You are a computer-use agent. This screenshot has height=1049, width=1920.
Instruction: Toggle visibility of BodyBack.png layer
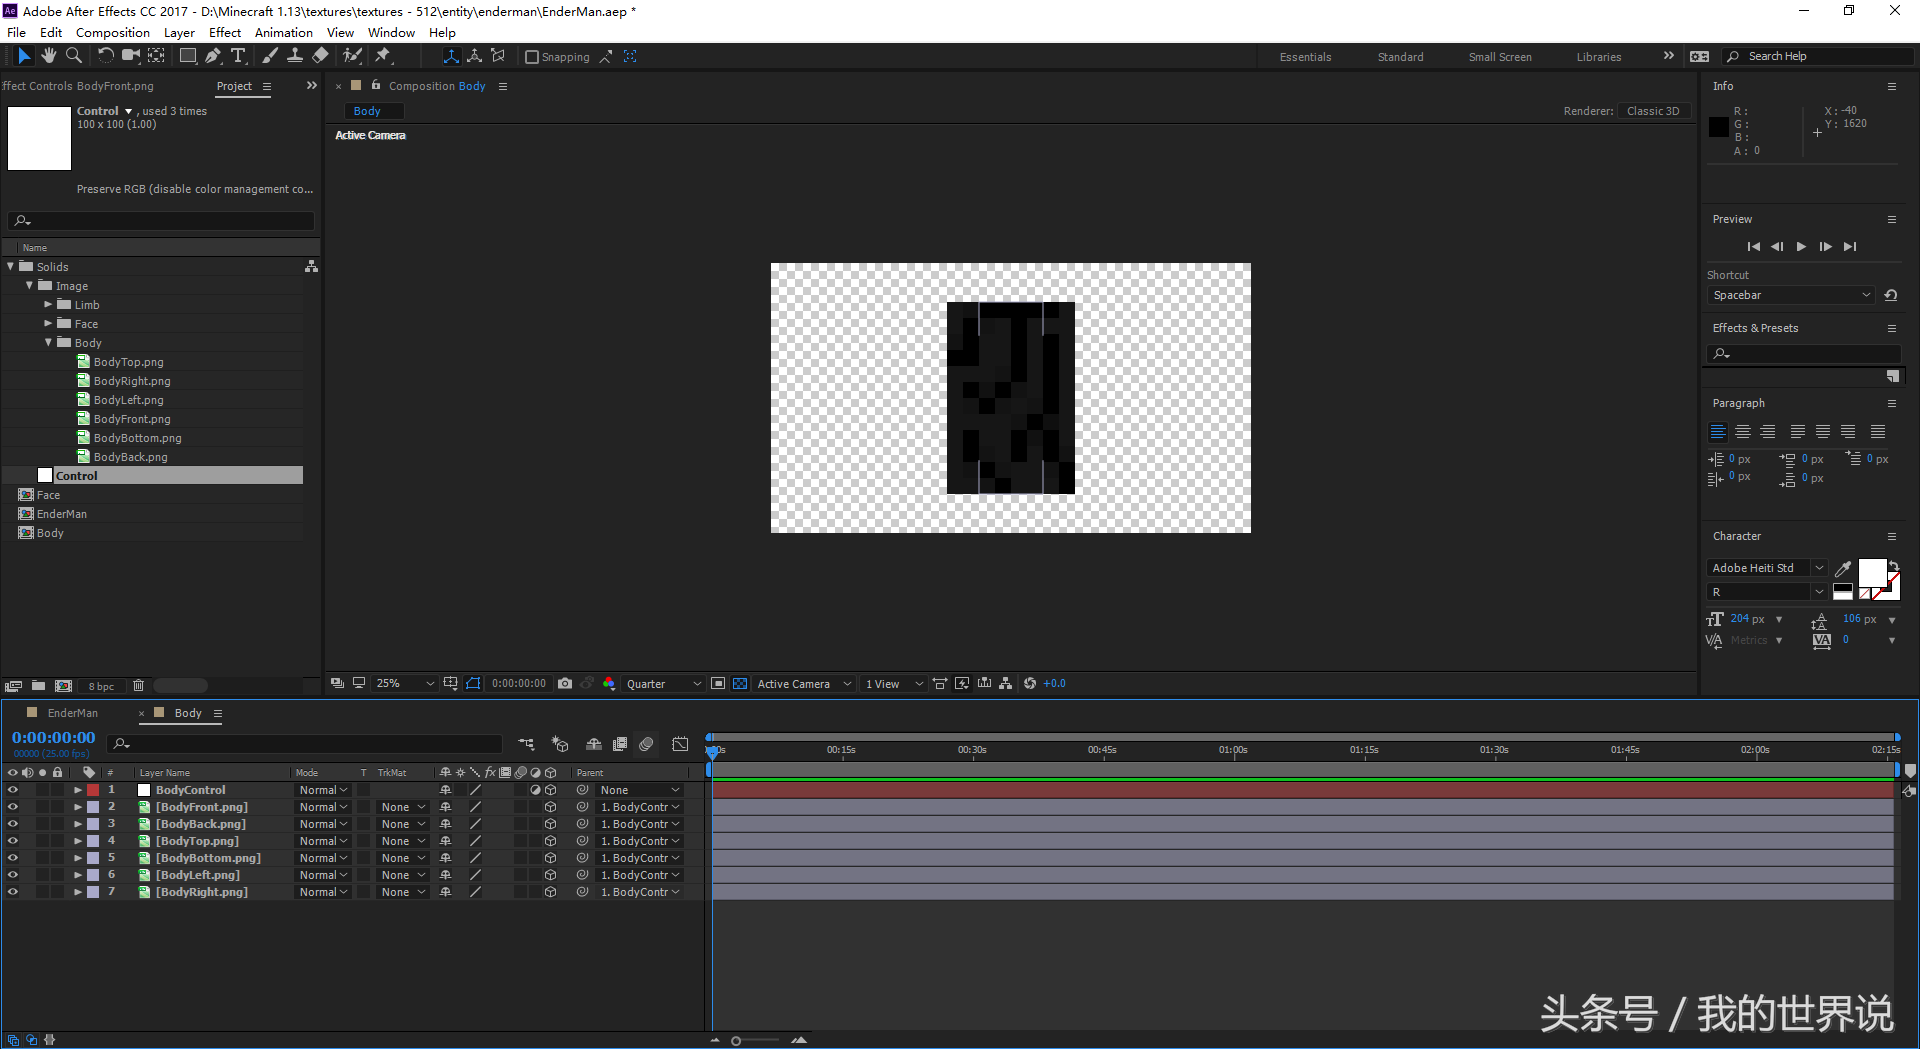click(13, 824)
